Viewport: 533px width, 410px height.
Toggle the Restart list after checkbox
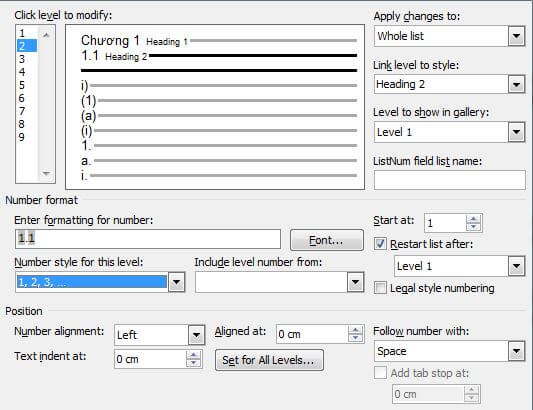click(x=380, y=244)
